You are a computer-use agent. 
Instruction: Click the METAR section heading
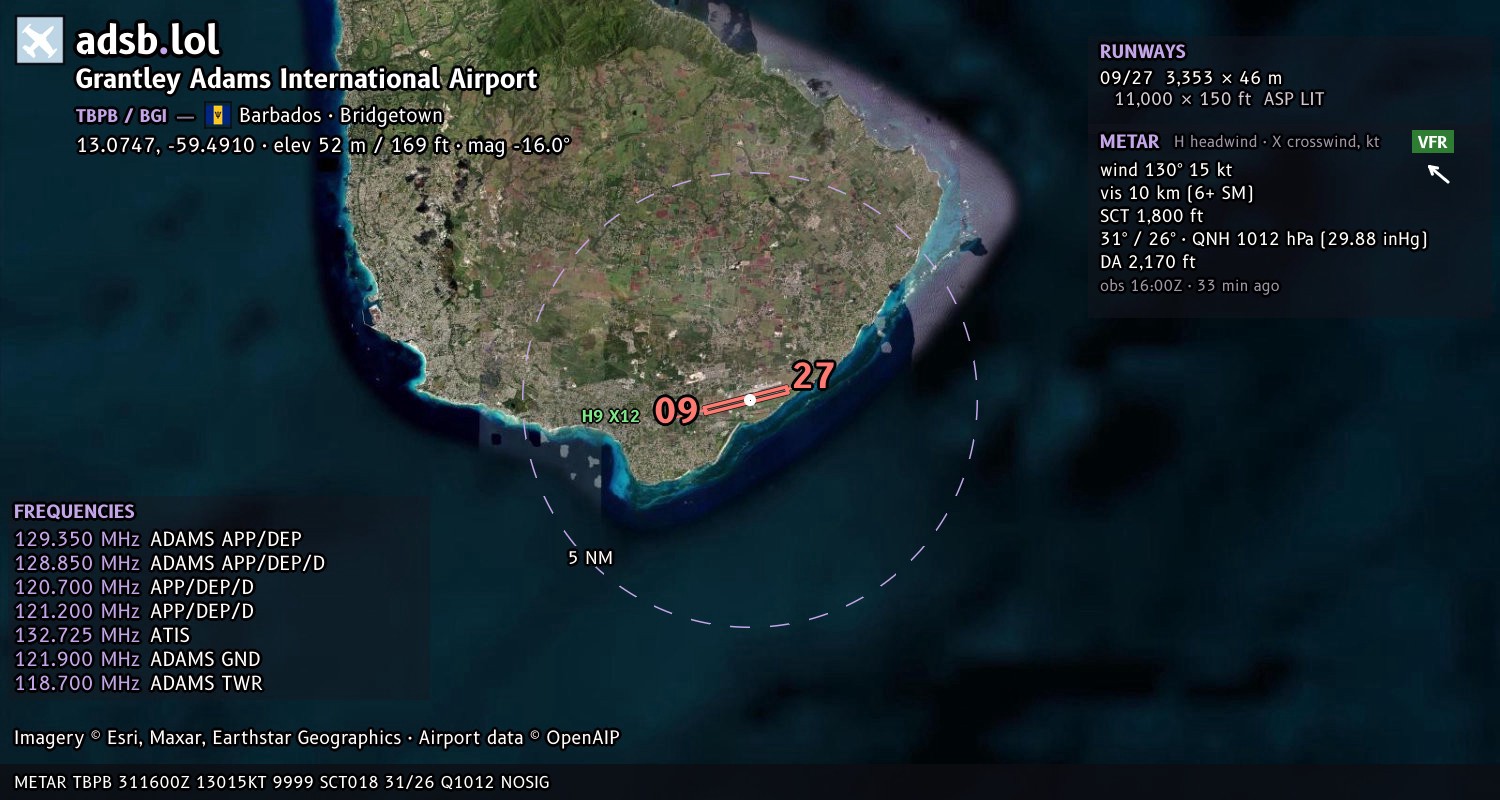click(x=1130, y=142)
